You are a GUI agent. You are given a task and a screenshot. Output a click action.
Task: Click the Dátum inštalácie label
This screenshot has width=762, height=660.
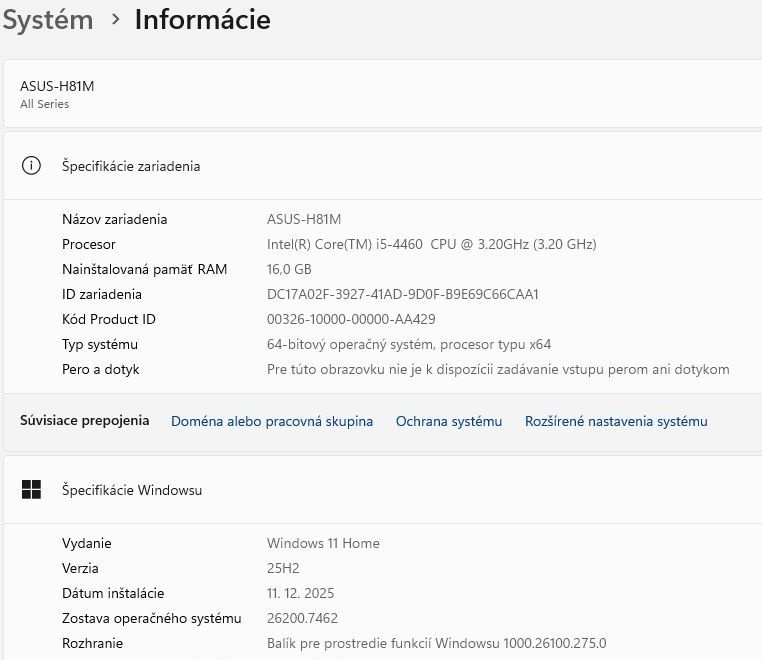[x=113, y=593]
